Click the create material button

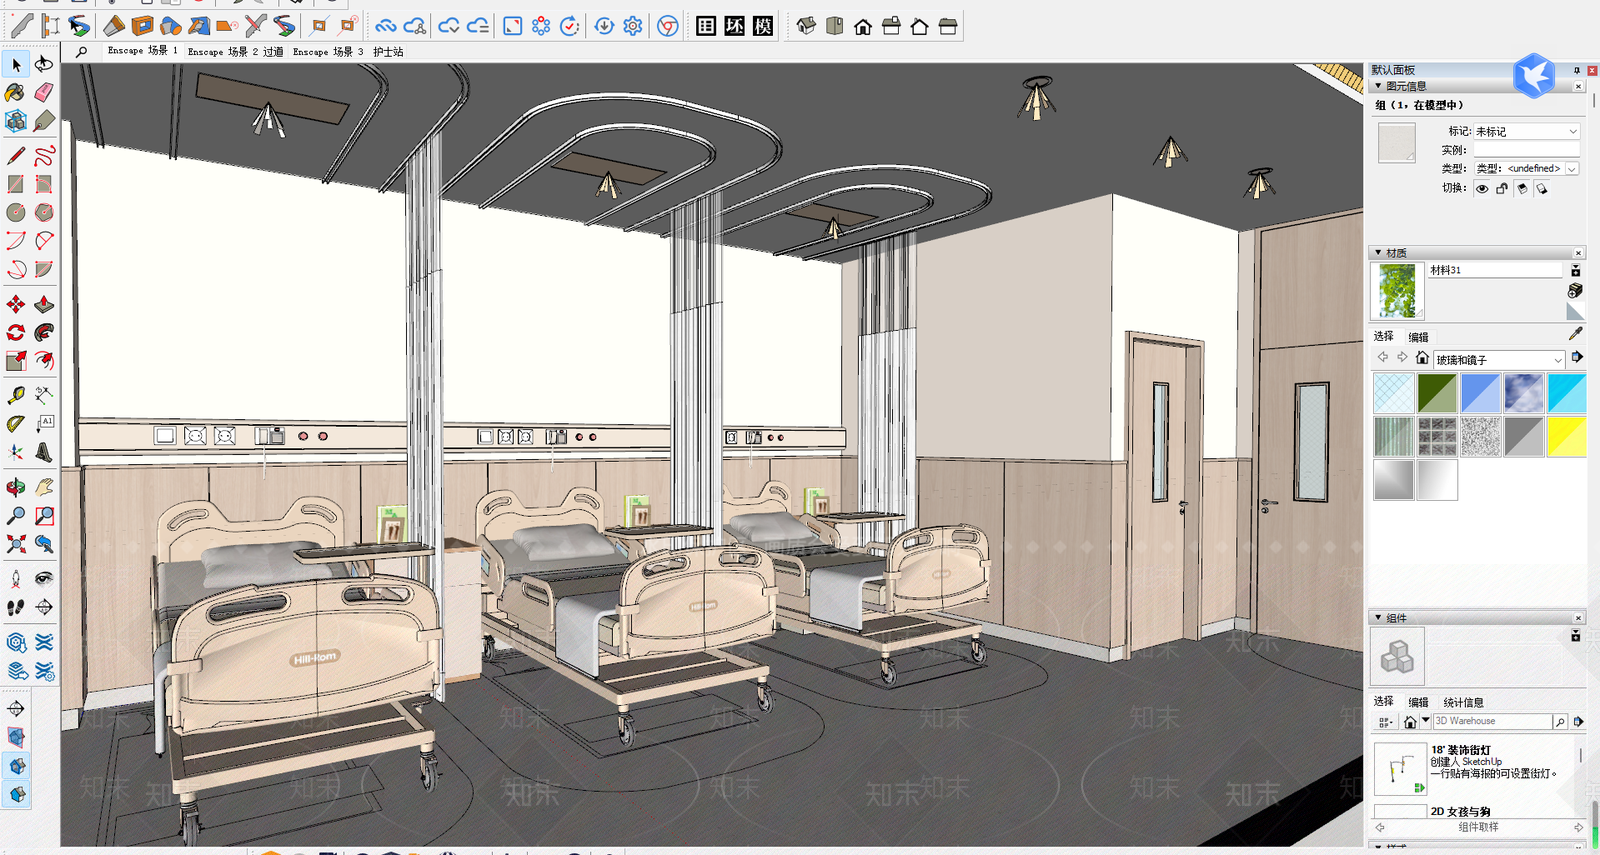pyautogui.click(x=1575, y=290)
